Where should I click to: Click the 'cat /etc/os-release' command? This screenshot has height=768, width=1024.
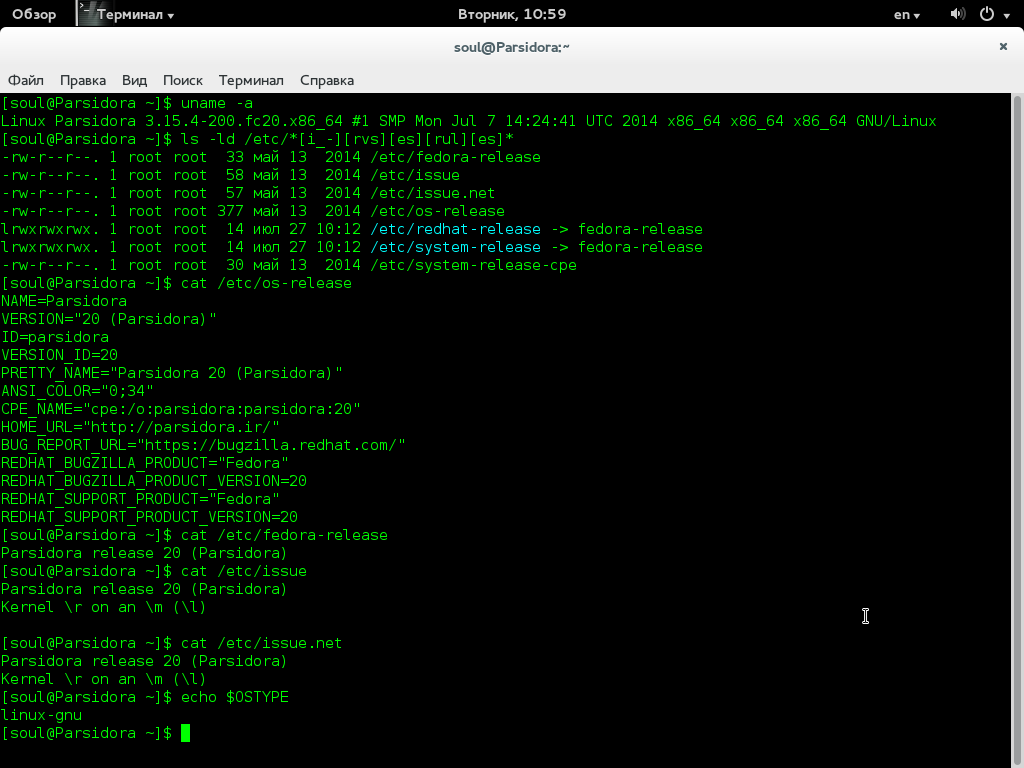266,283
